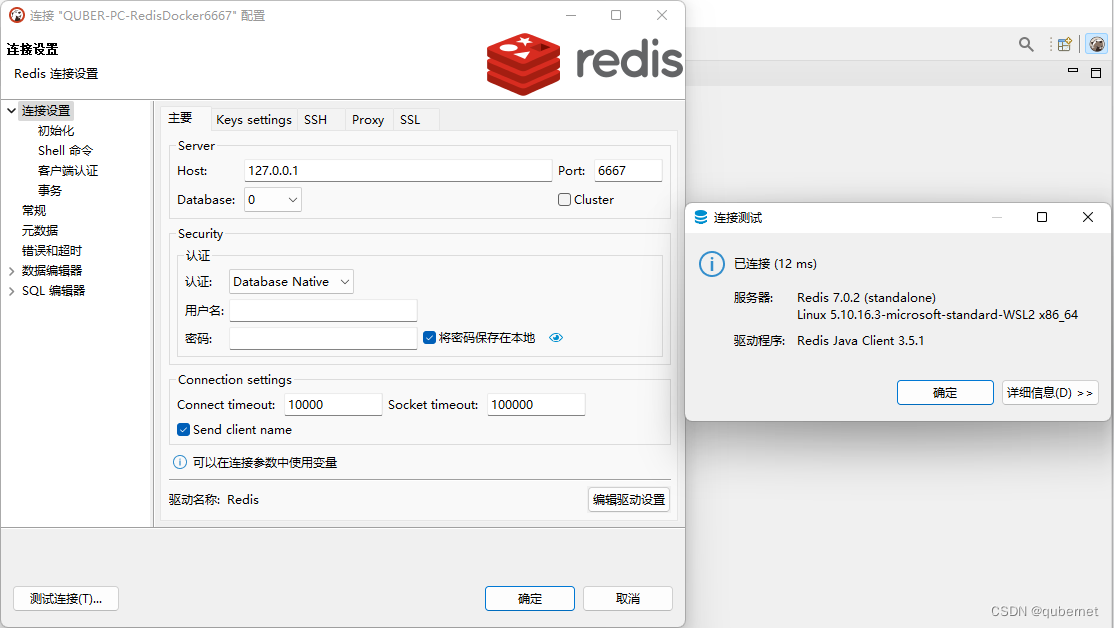1114x628 pixels.
Task: Select 客户端认证 in the tree
Action: click(67, 170)
